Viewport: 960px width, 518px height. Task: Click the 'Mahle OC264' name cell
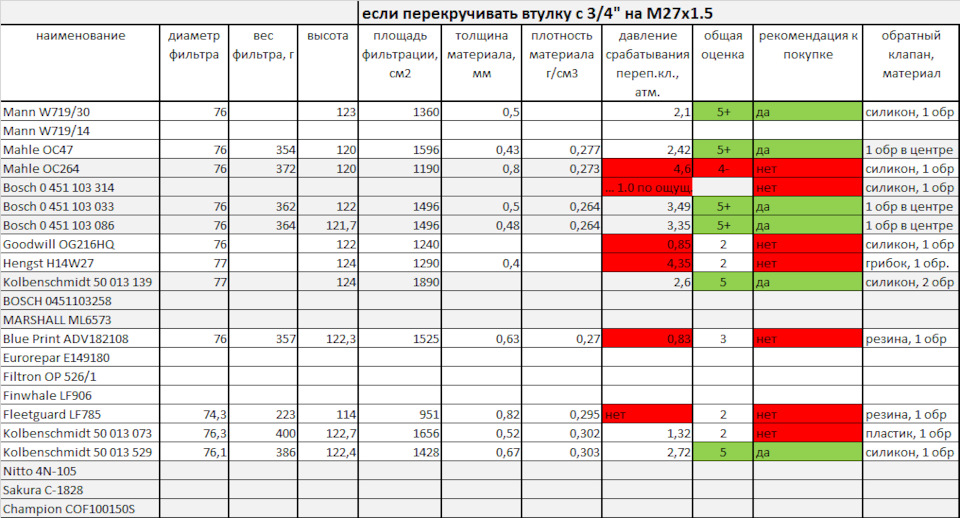coord(80,168)
